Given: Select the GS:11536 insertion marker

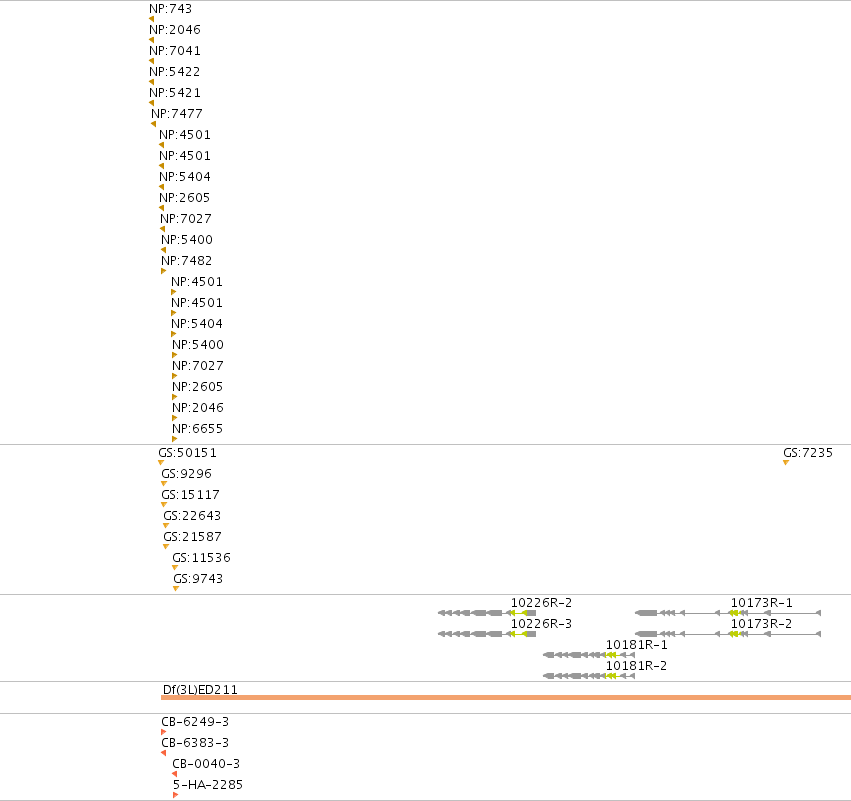Looking at the screenshot, I should click(x=175, y=568).
